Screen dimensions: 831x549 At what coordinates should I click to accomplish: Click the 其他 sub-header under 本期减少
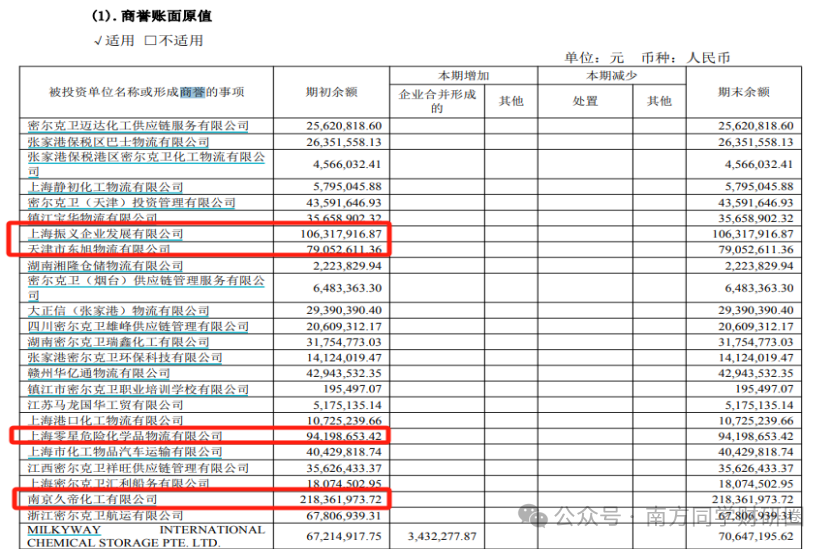659,101
